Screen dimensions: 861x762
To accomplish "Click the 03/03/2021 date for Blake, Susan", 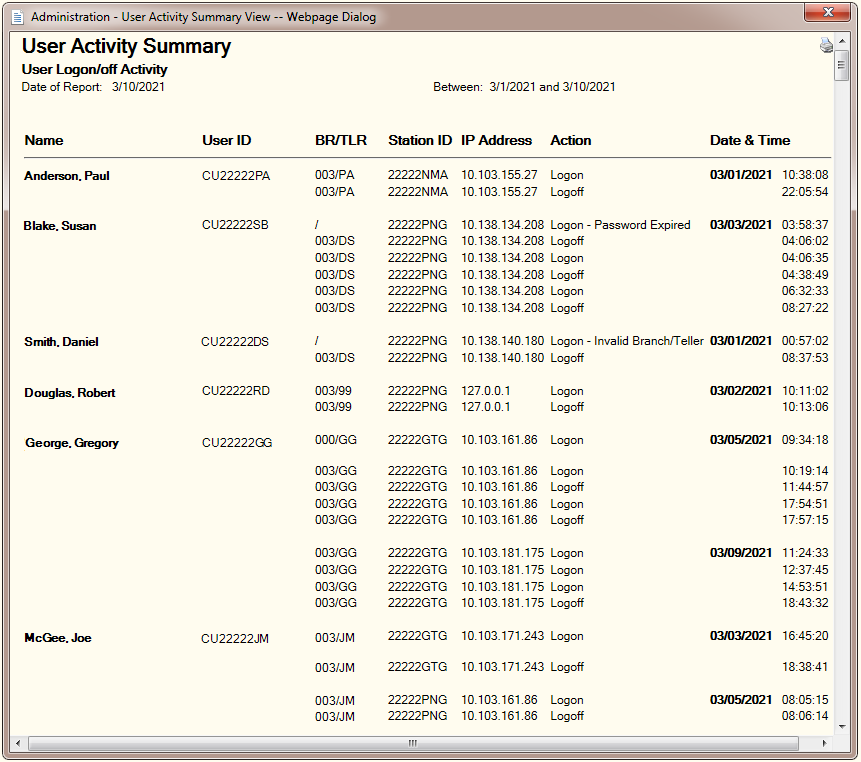I will coord(741,225).
